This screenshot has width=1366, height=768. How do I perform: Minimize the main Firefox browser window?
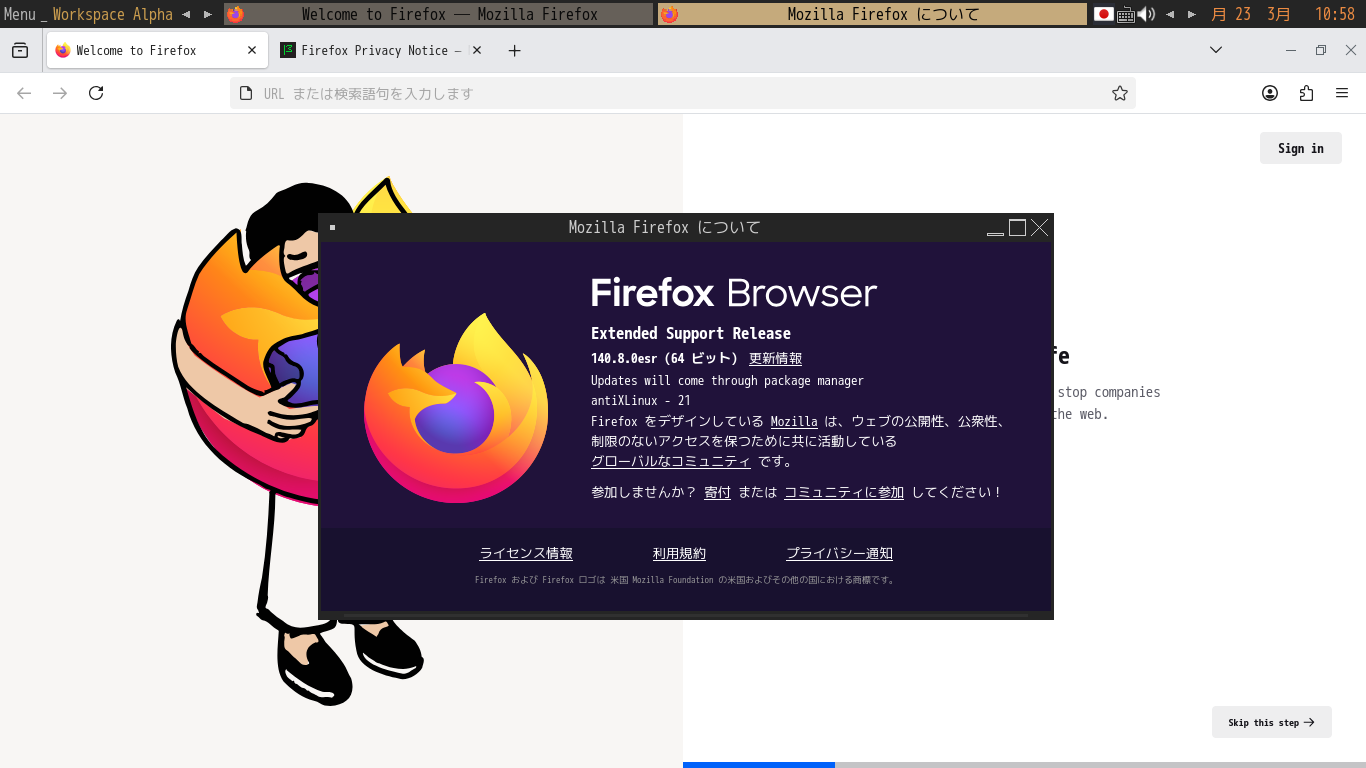1291,50
